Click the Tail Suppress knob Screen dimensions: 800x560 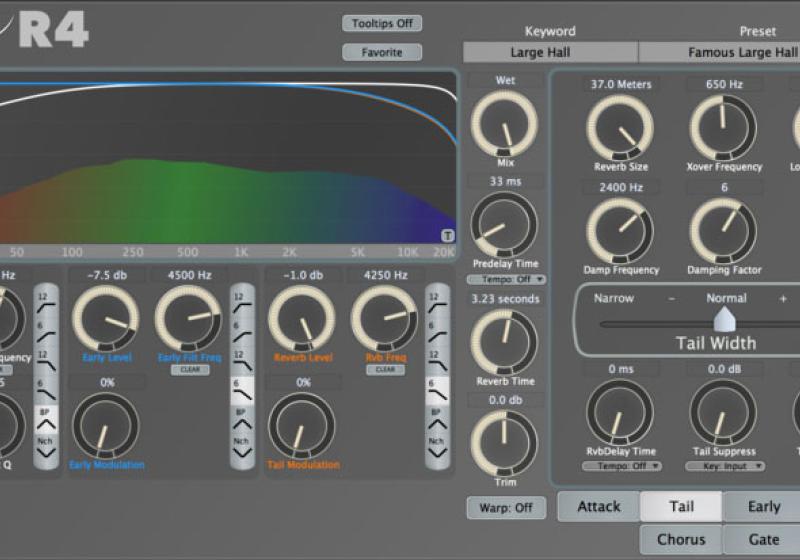(723, 412)
